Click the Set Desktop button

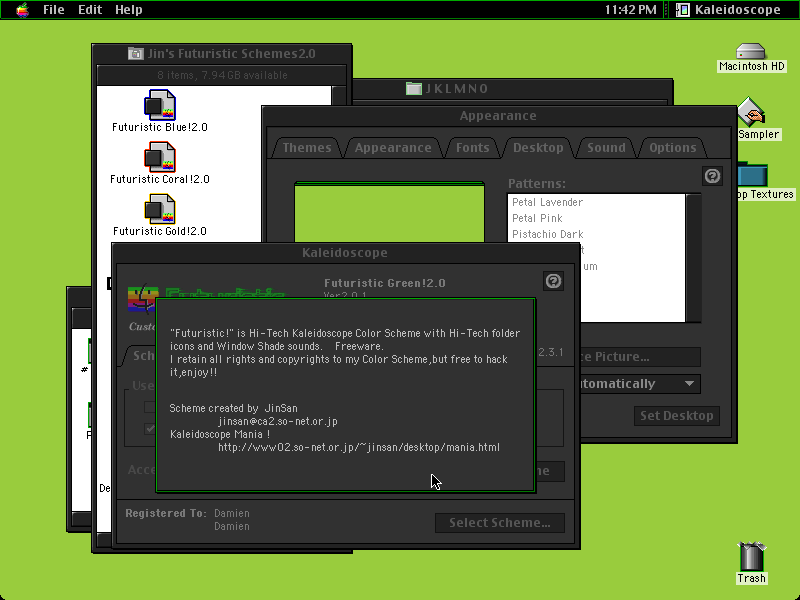[677, 416]
